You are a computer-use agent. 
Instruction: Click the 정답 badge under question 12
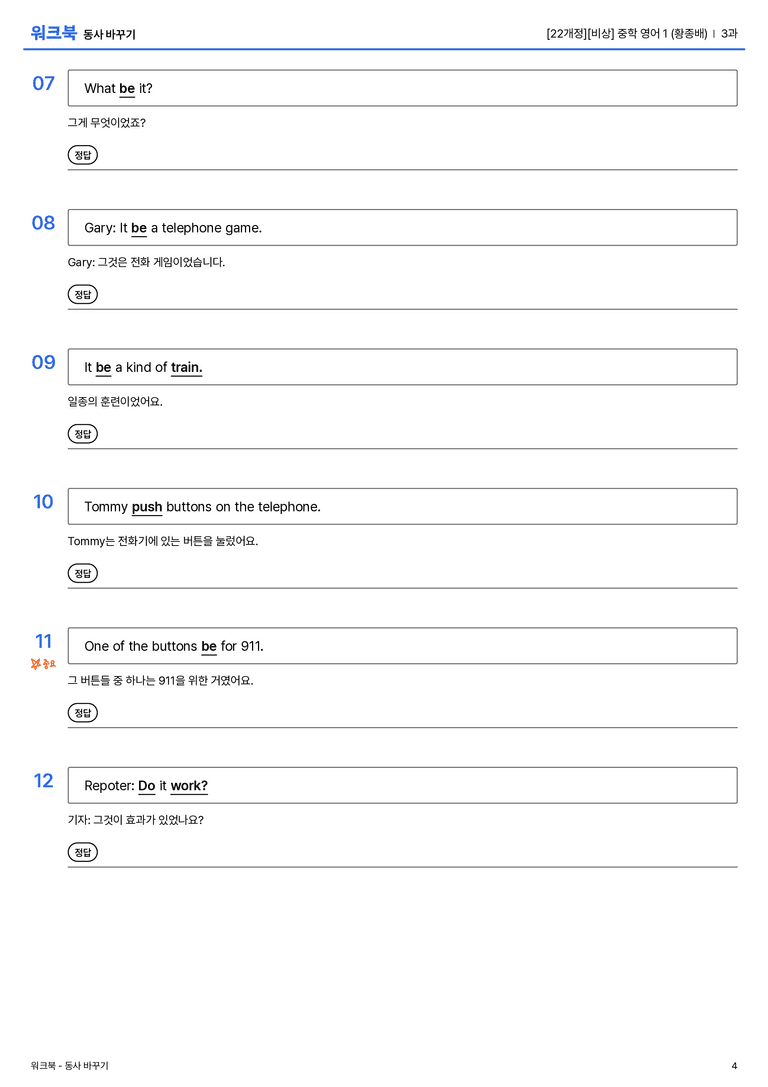(x=82, y=851)
